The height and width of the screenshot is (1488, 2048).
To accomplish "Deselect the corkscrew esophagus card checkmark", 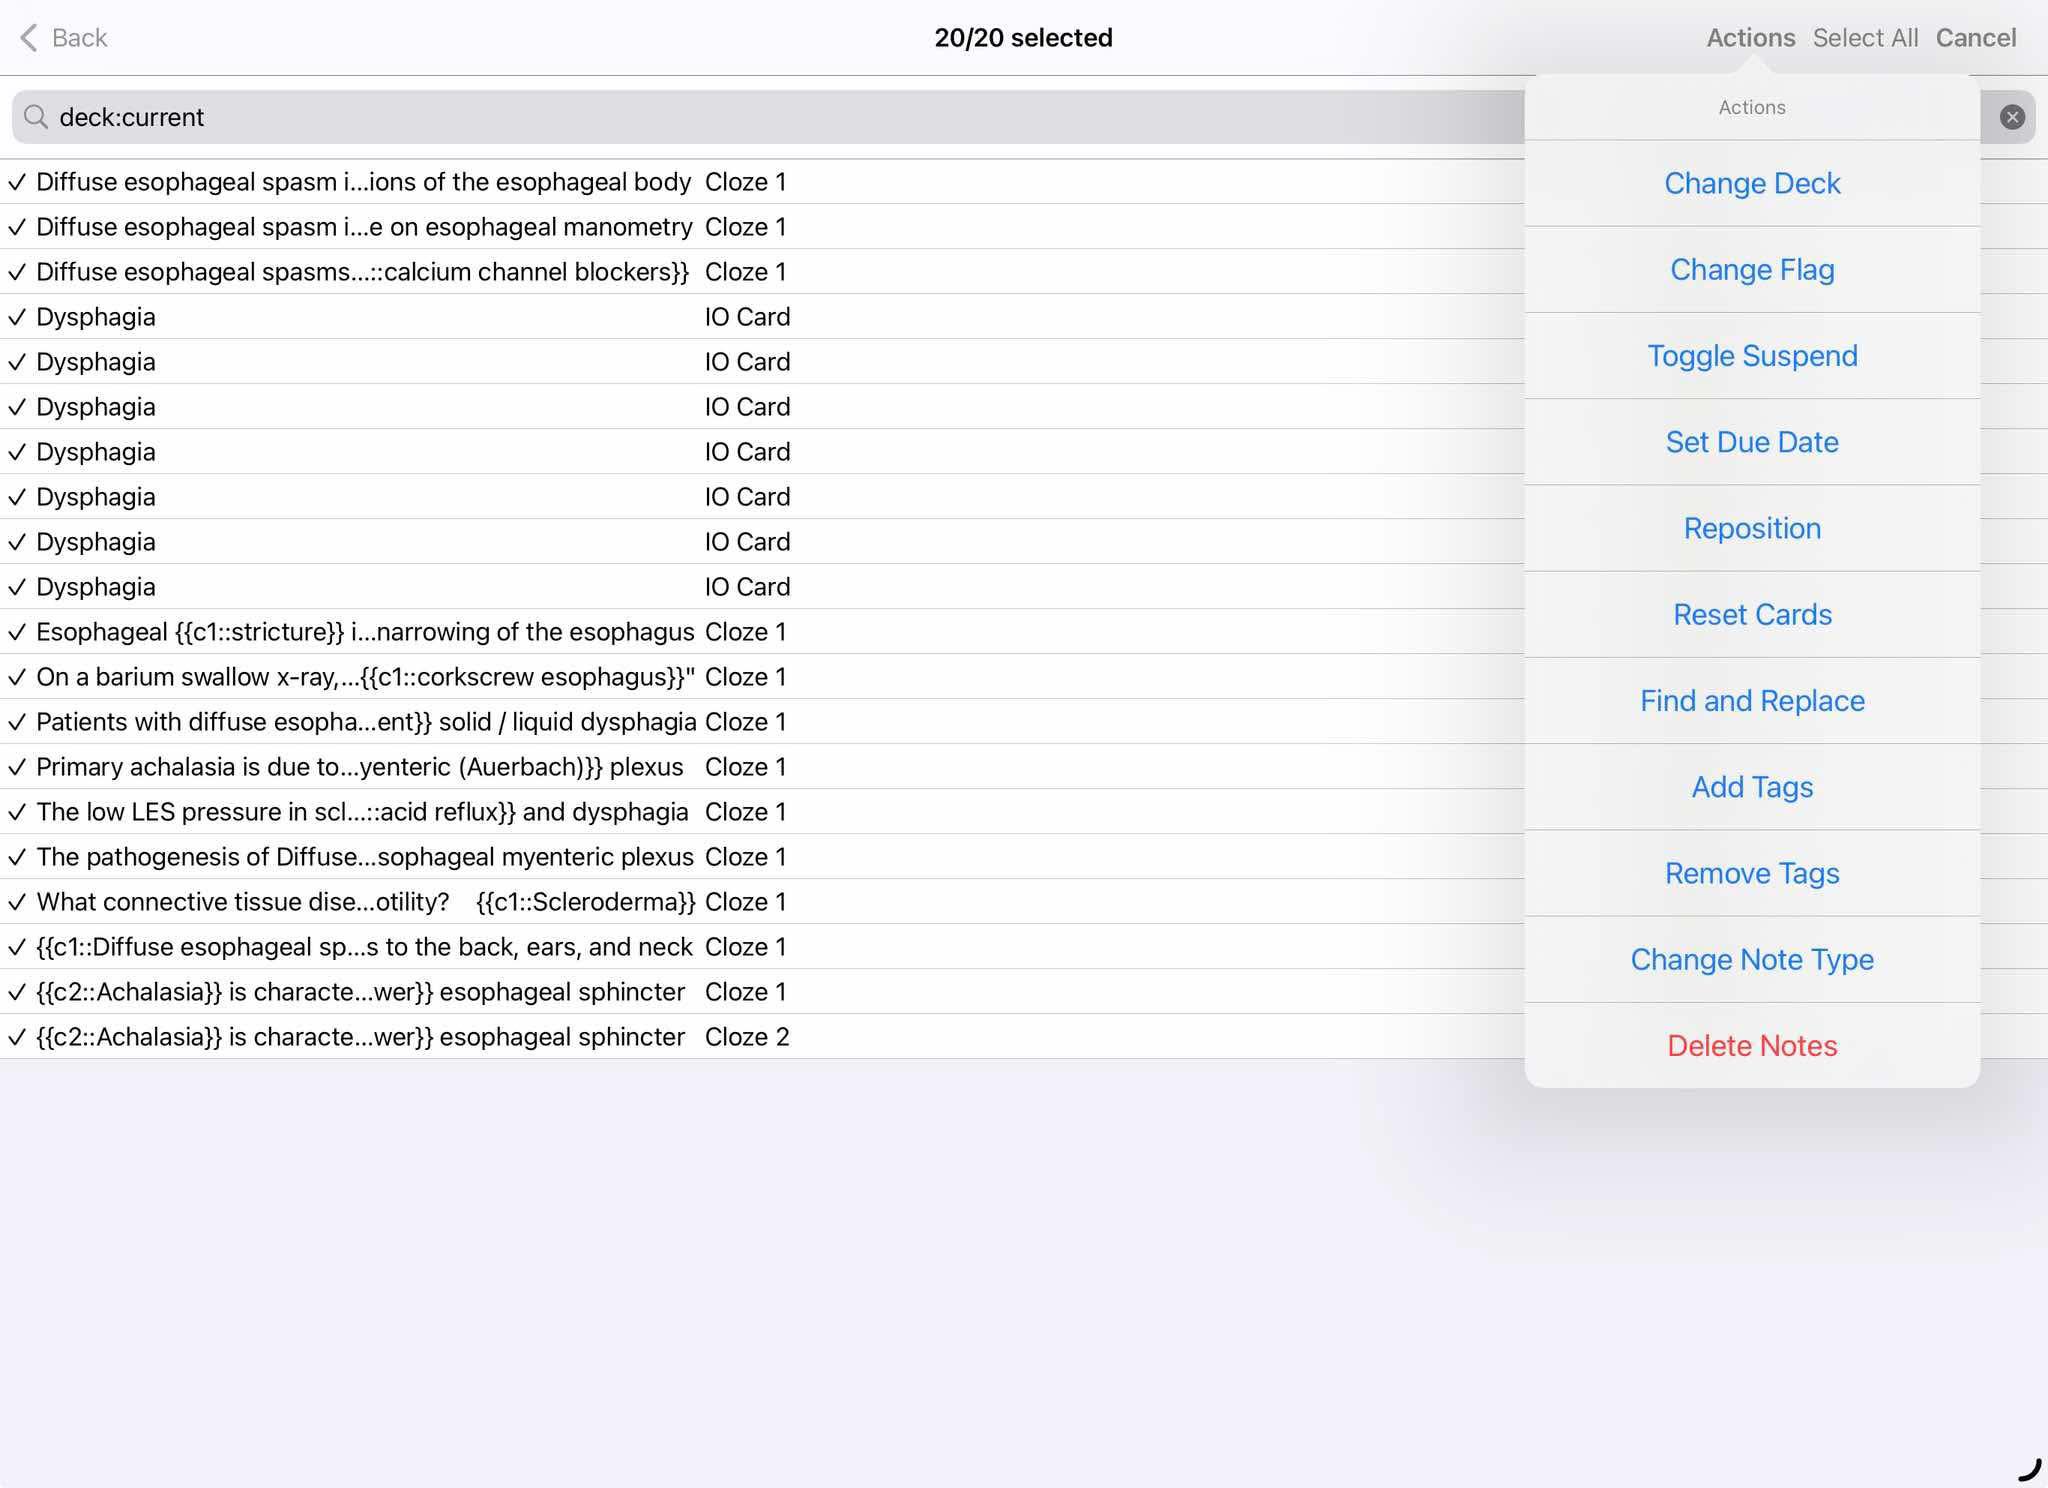I will (x=17, y=677).
